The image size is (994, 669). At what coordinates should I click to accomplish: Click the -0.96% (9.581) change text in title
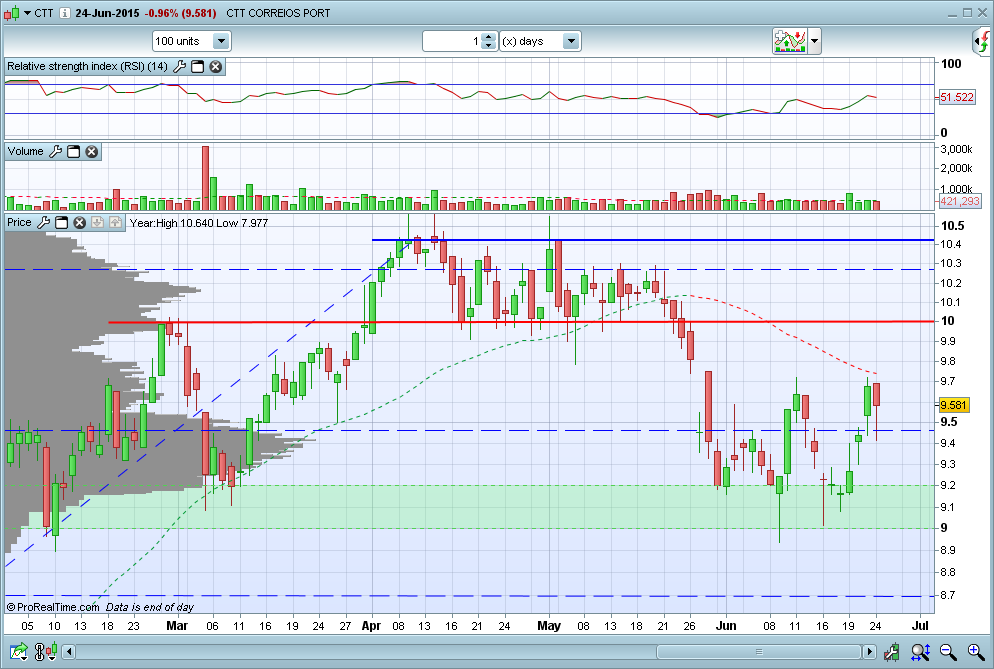180,13
